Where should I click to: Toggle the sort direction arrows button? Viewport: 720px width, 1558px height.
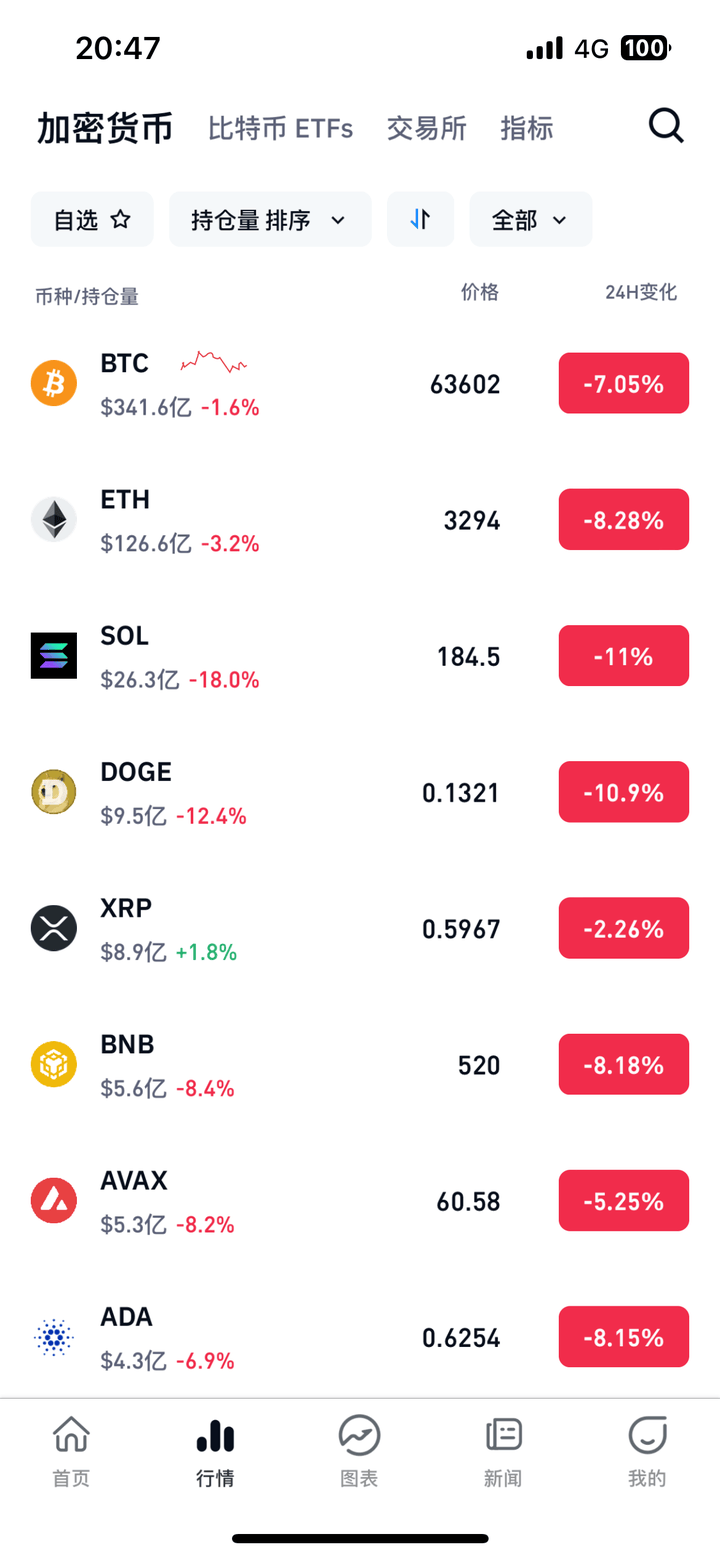(x=420, y=219)
